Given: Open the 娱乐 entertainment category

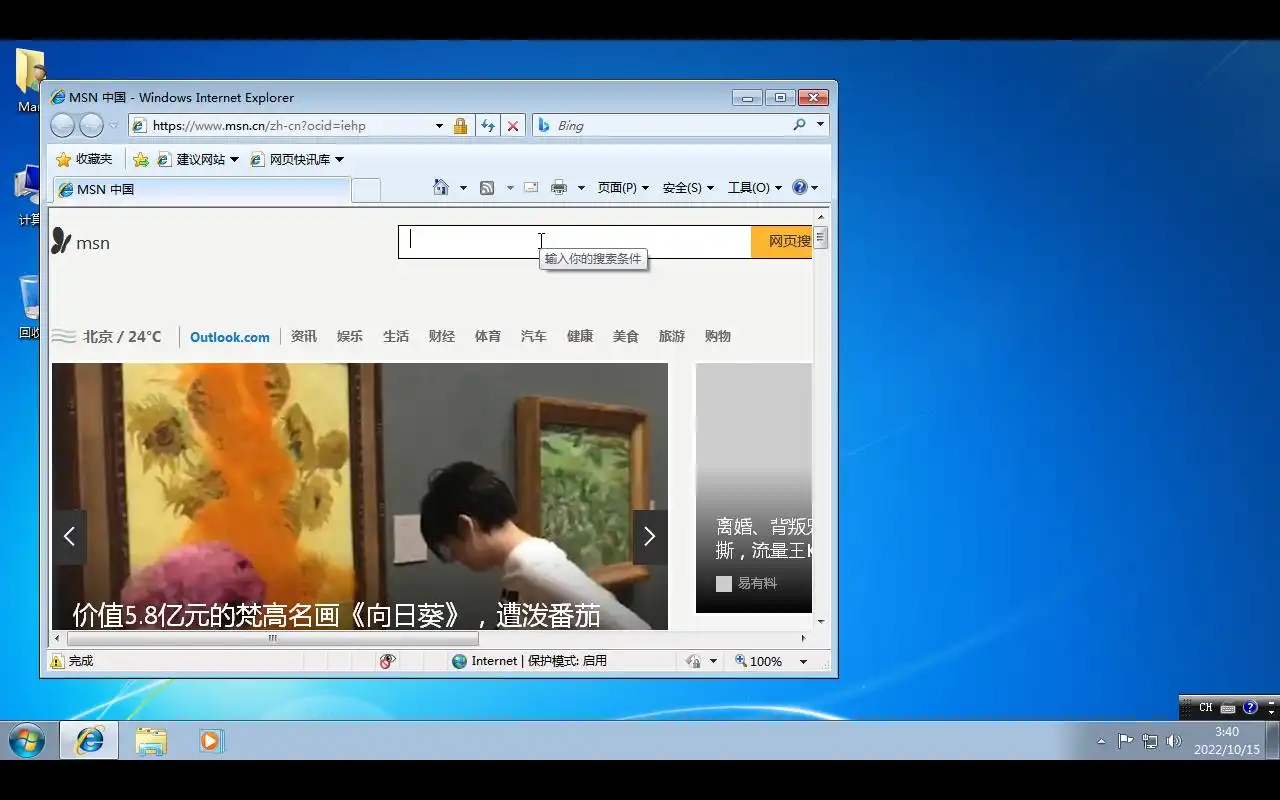Looking at the screenshot, I should pos(350,336).
